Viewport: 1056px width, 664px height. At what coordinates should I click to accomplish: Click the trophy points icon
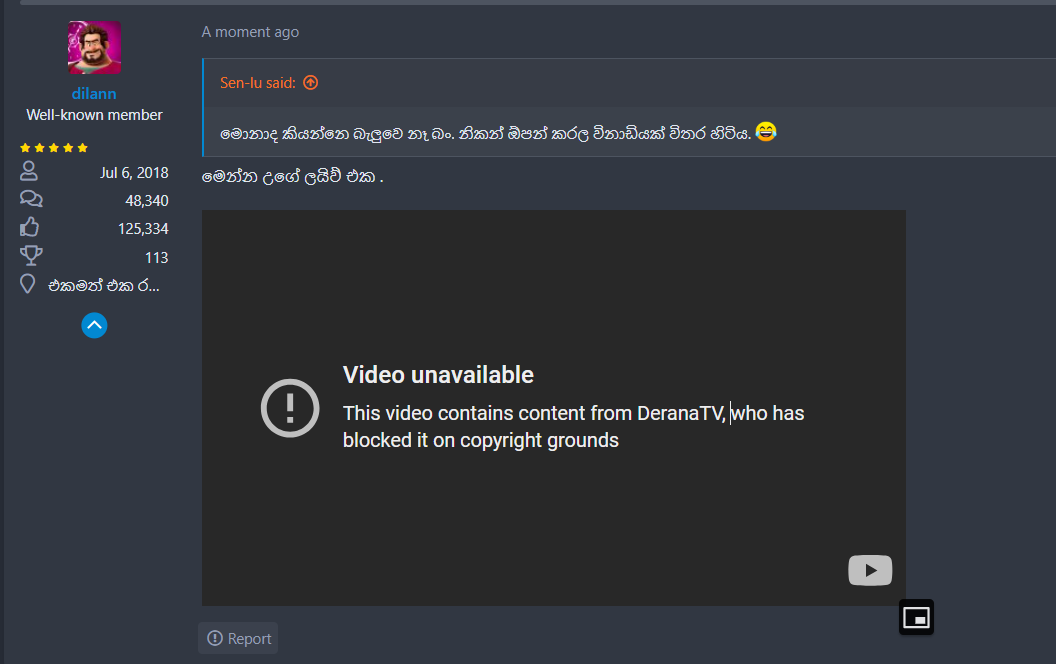31,256
